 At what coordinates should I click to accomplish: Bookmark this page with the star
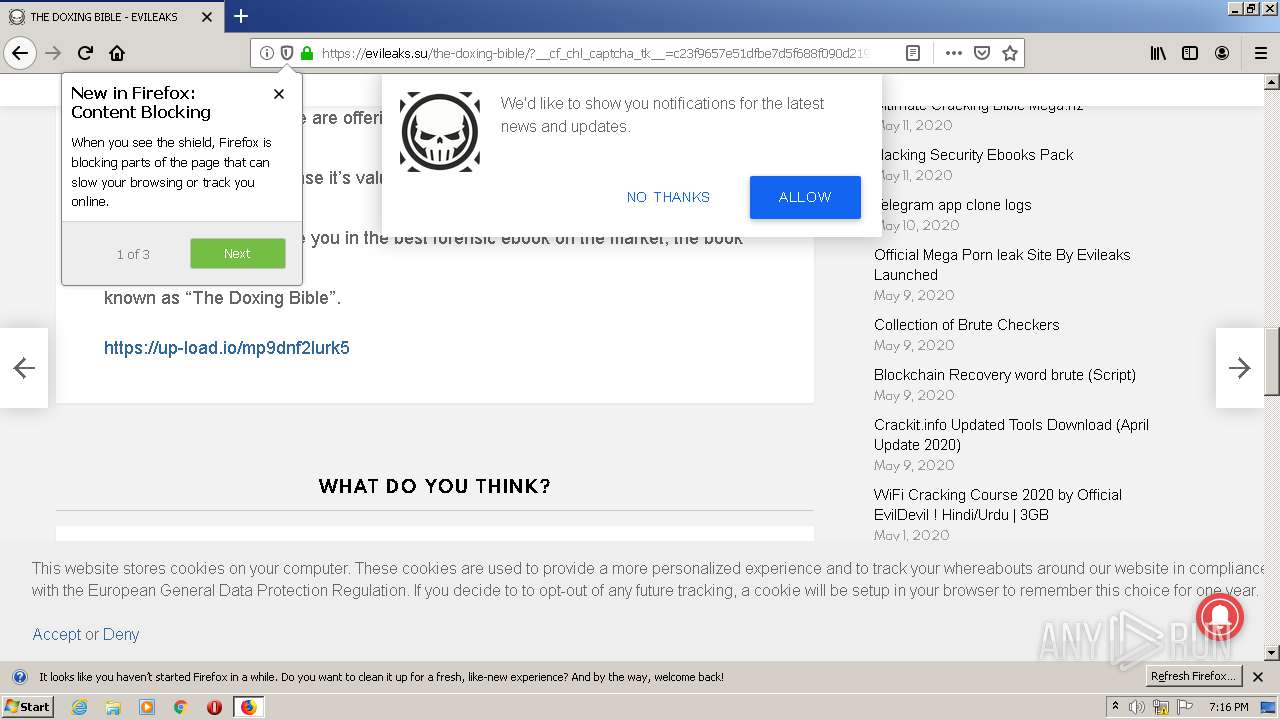1010,53
